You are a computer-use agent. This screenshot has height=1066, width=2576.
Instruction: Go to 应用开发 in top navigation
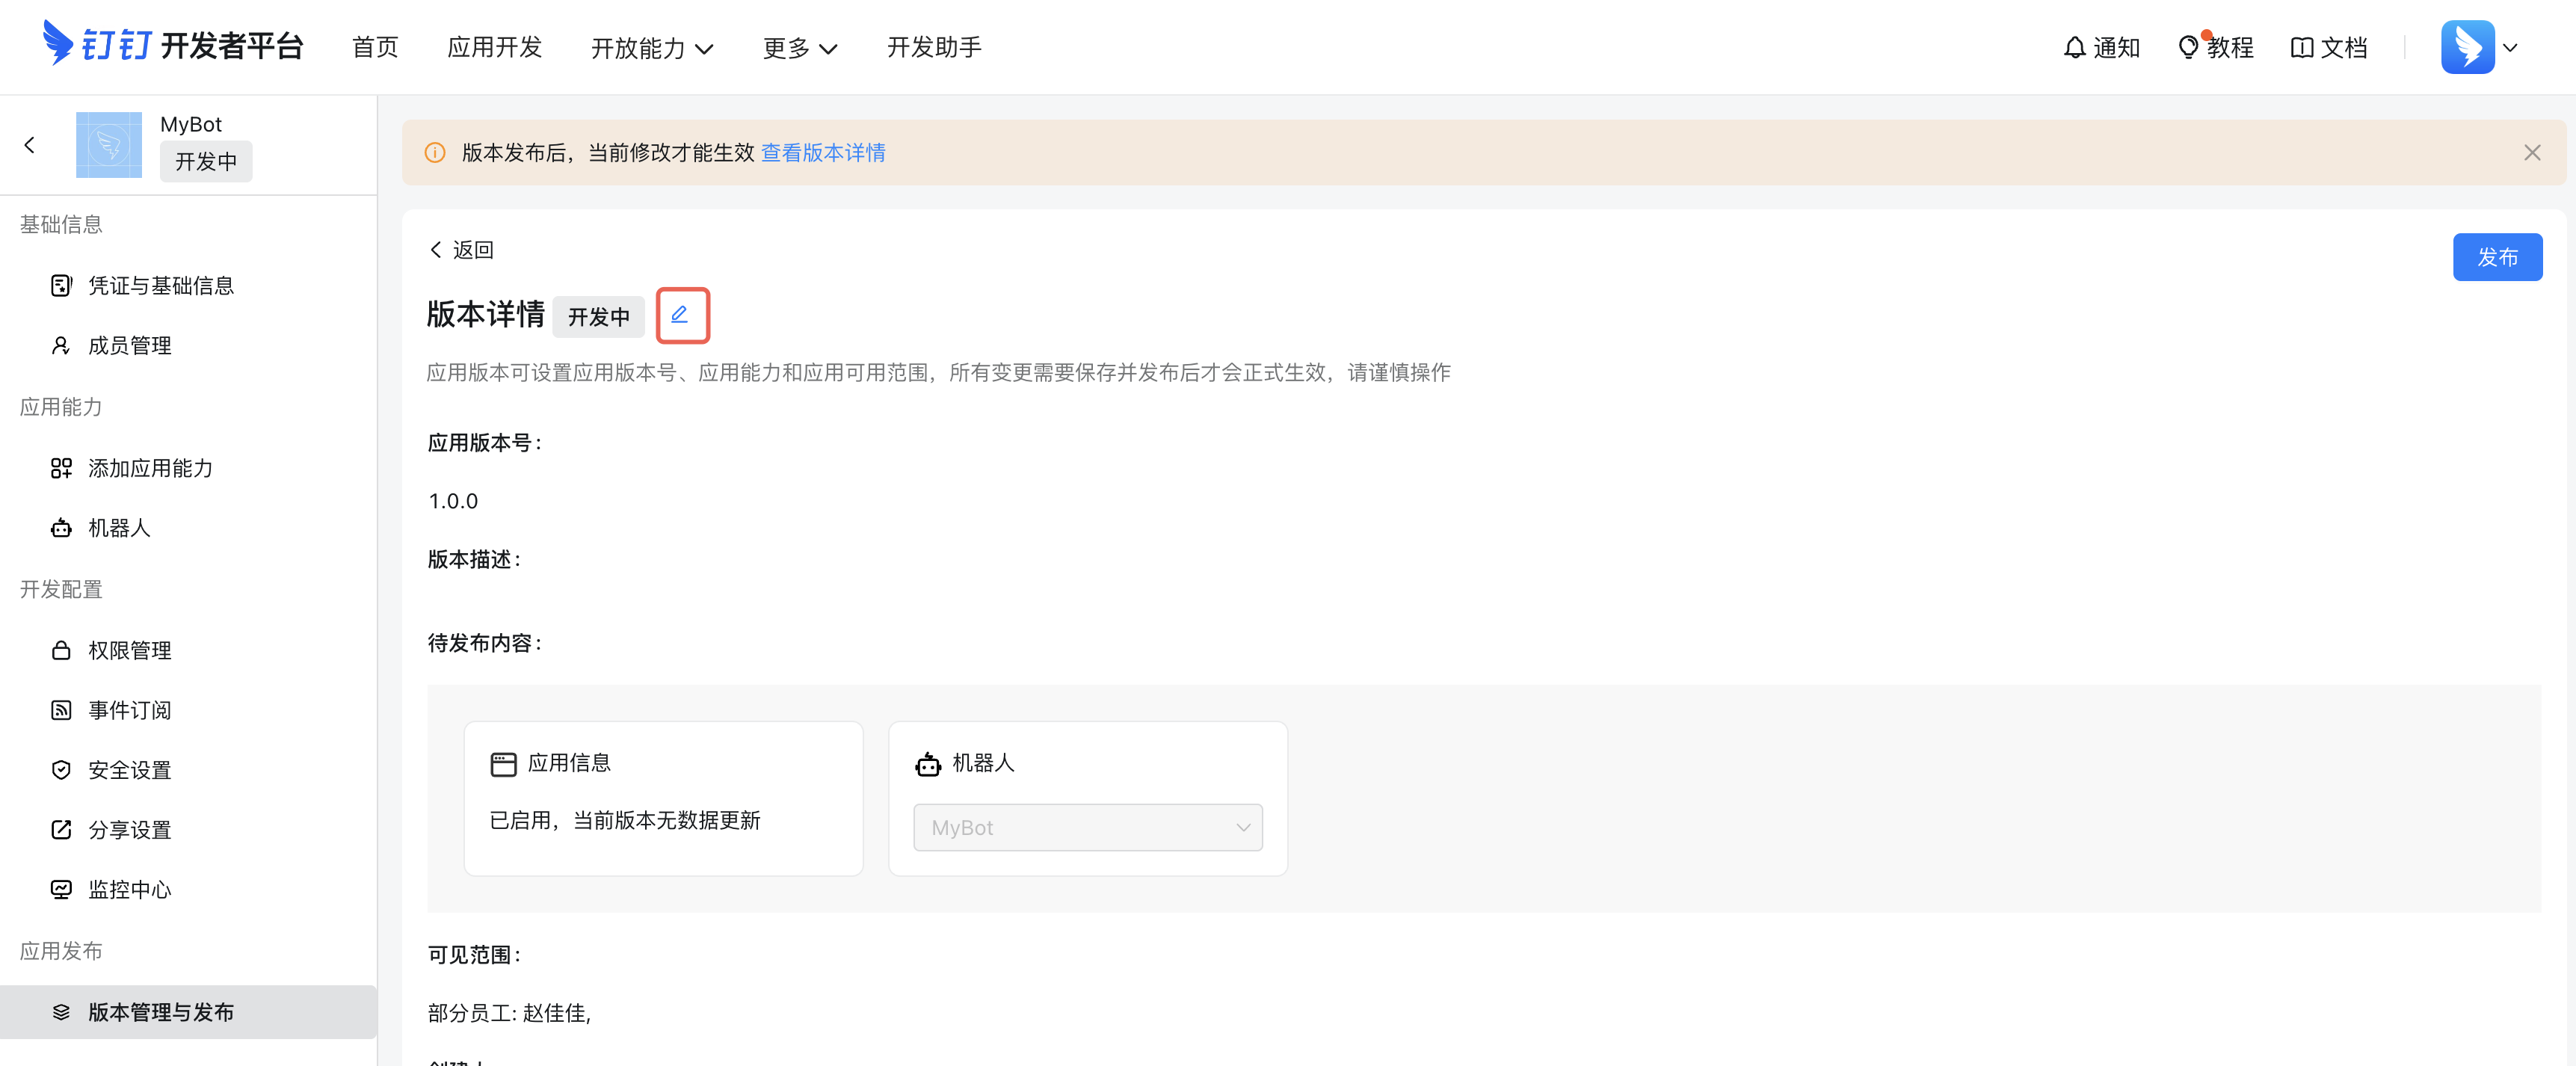tap(494, 47)
